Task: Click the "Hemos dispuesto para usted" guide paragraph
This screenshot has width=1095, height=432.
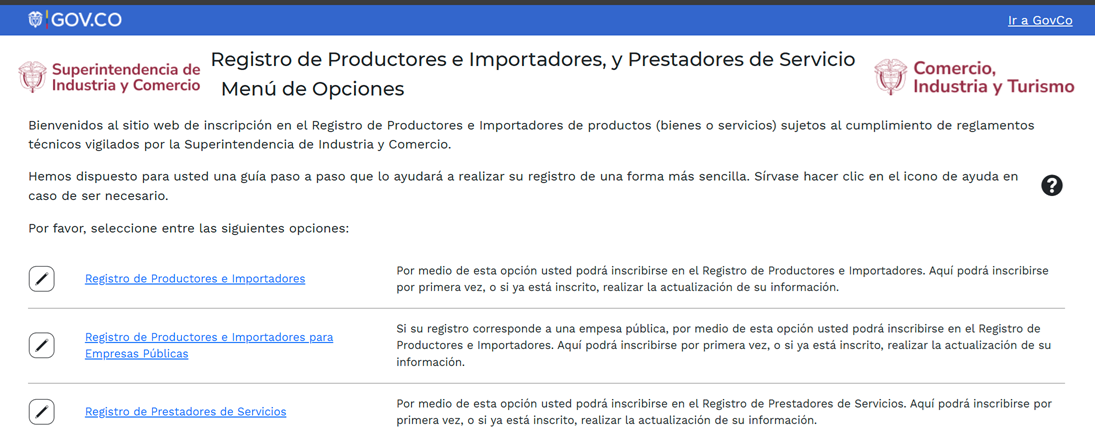Action: [x=522, y=186]
